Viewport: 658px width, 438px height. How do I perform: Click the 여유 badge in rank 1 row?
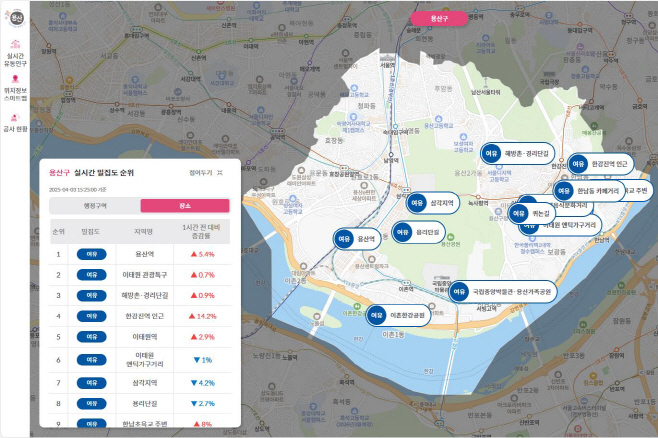coord(91,254)
